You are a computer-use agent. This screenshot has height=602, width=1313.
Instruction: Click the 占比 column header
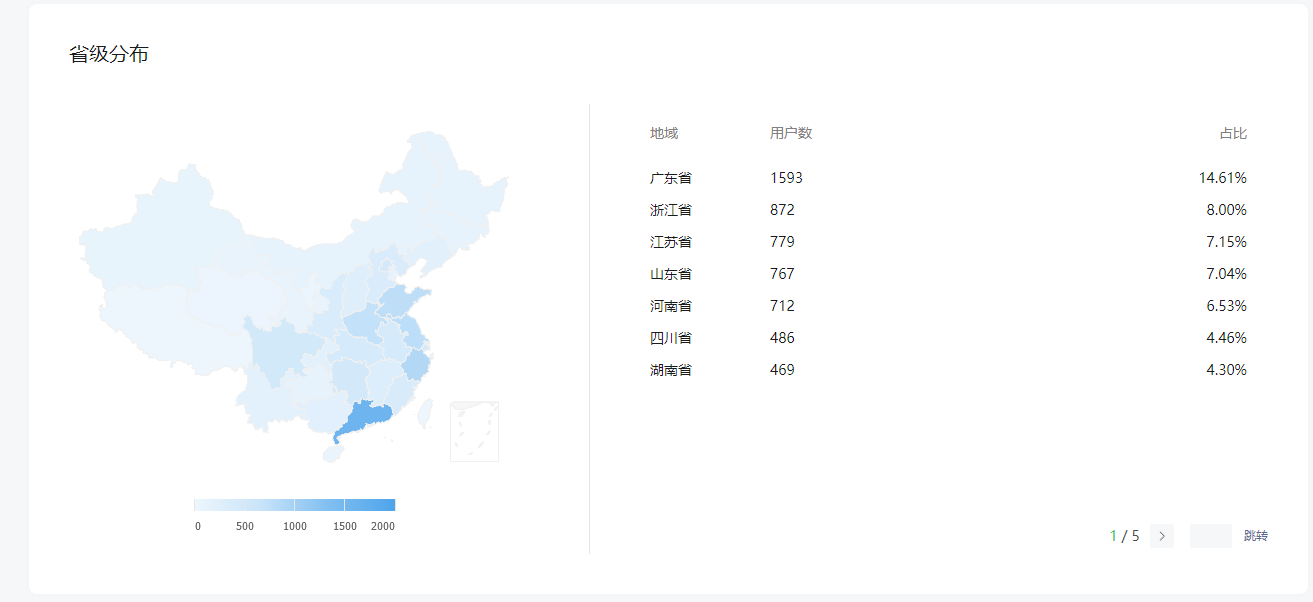point(1233,133)
